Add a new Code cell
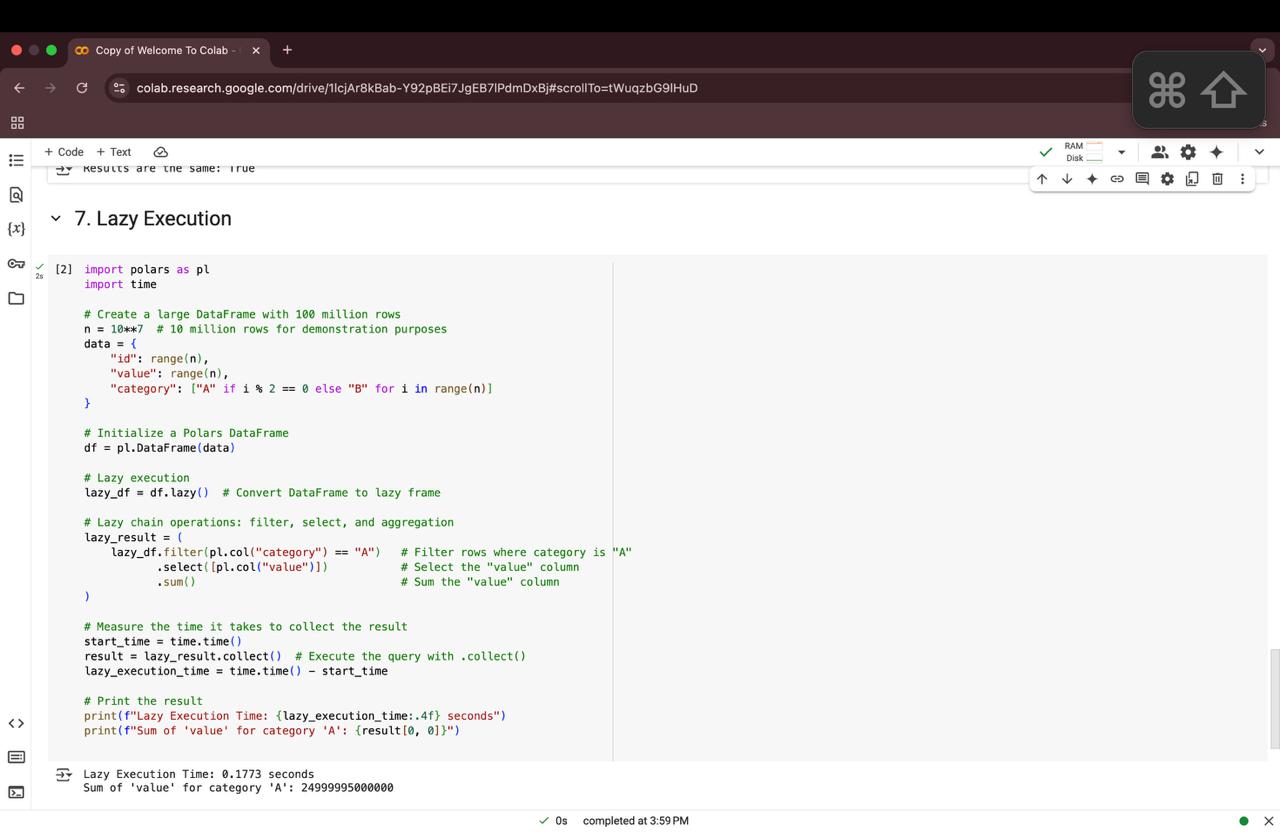Viewport: 1280px width, 832px height. pos(64,152)
